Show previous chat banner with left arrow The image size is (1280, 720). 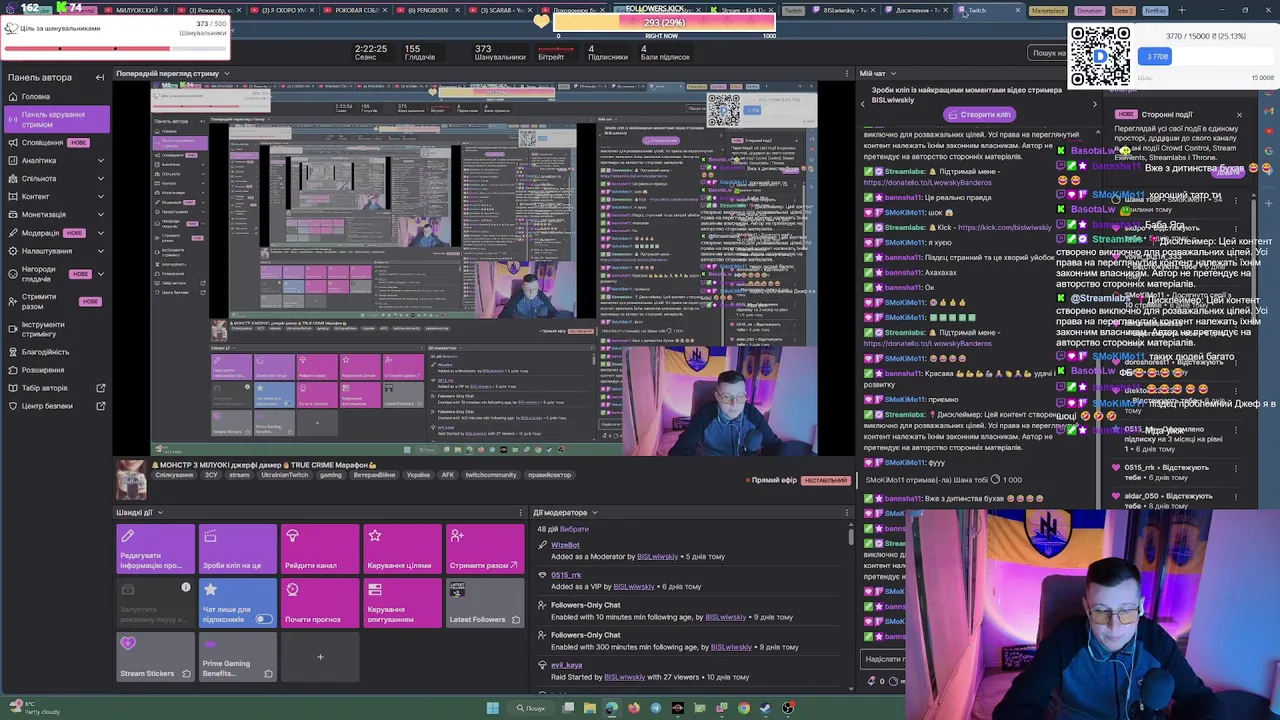pyautogui.click(x=864, y=104)
